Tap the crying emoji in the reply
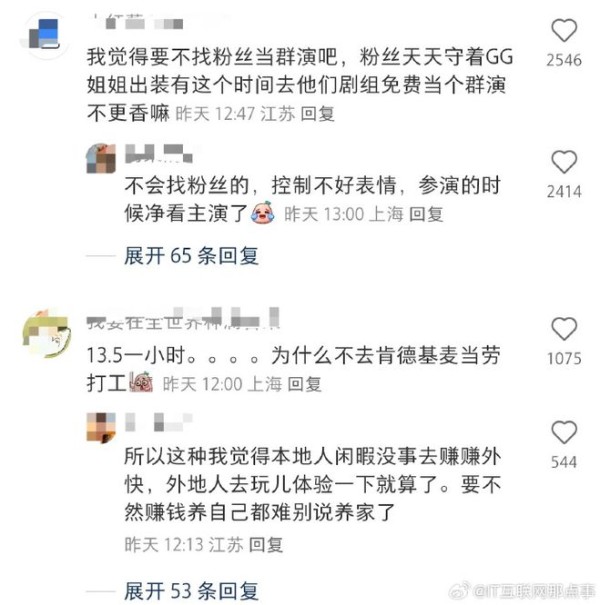 262,213
